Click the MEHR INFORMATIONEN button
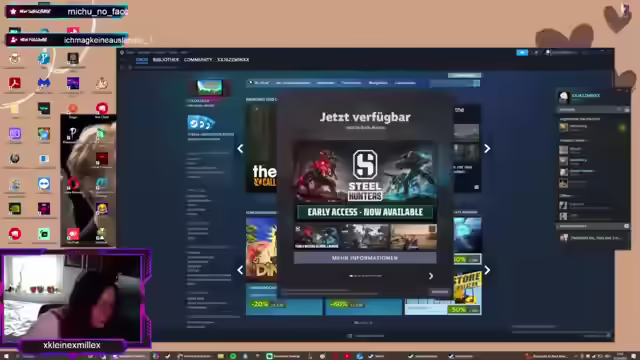Screen dimensions: 640x360 click(365, 258)
